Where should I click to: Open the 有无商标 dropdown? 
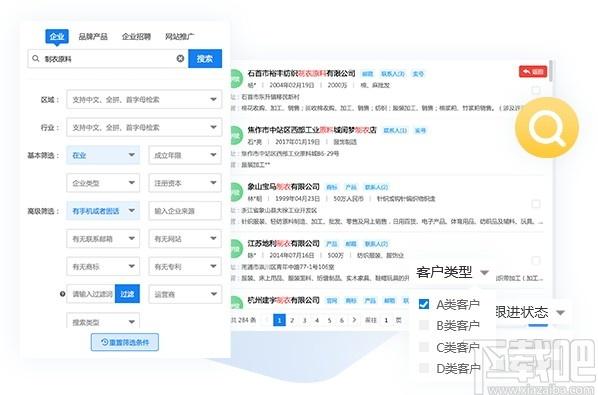103,267
